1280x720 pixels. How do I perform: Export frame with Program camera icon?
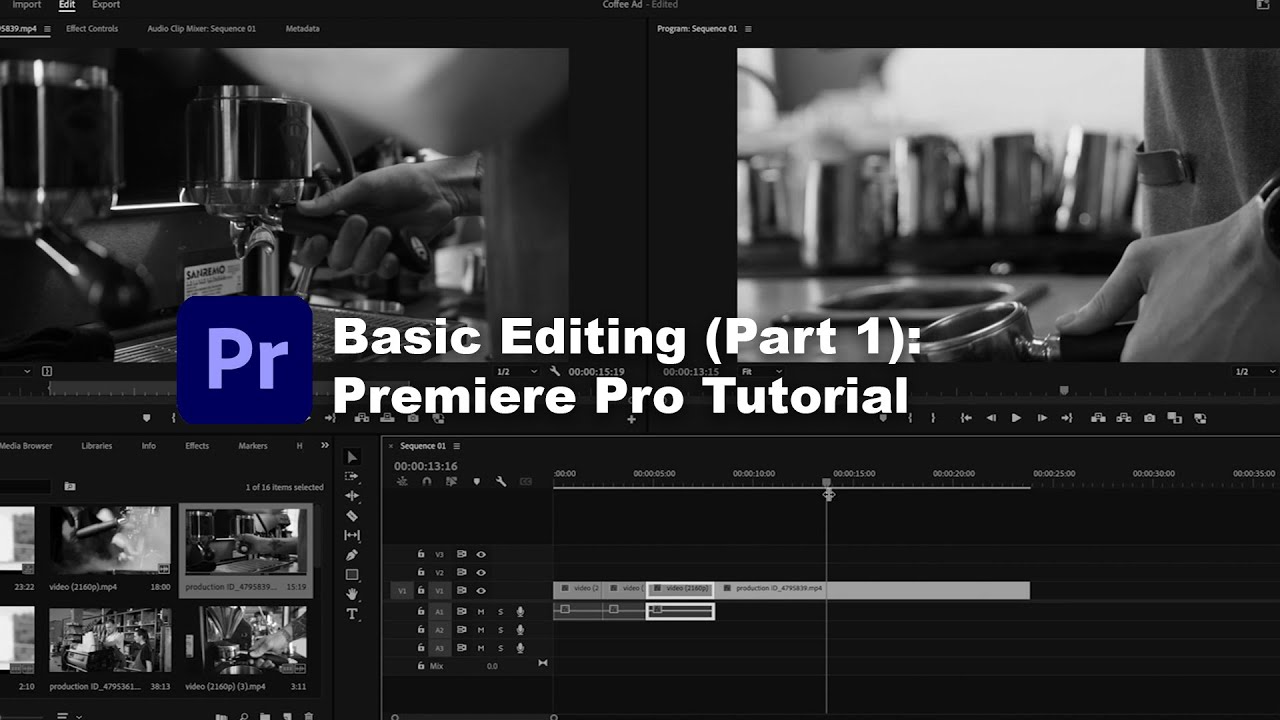1150,418
